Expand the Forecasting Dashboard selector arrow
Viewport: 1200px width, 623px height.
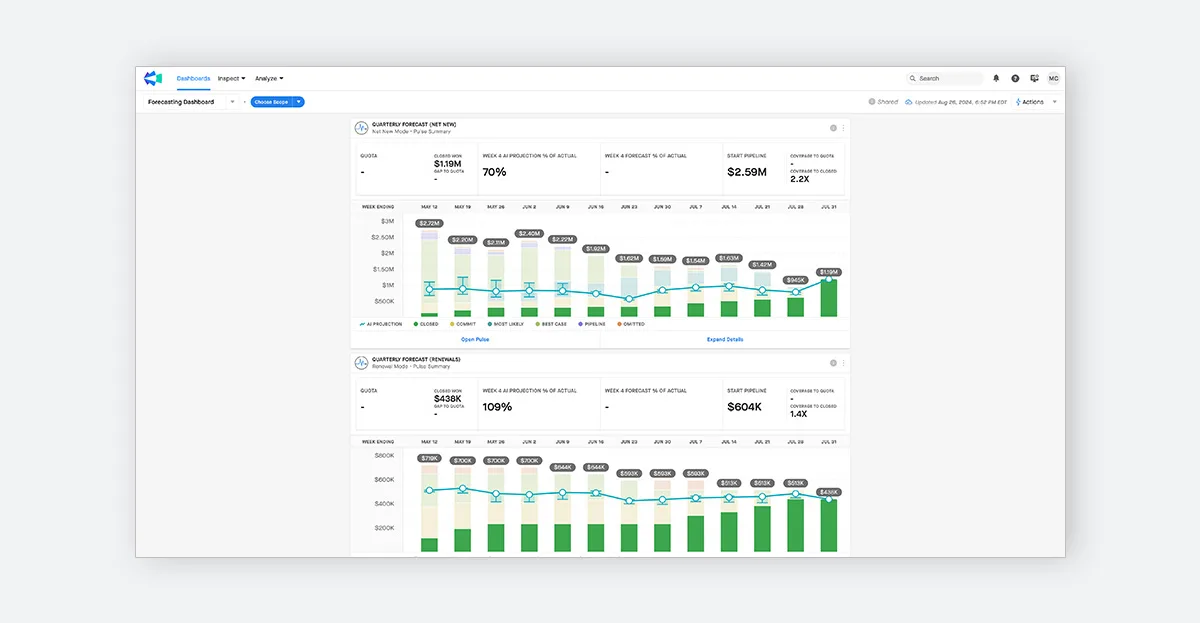click(x=232, y=102)
